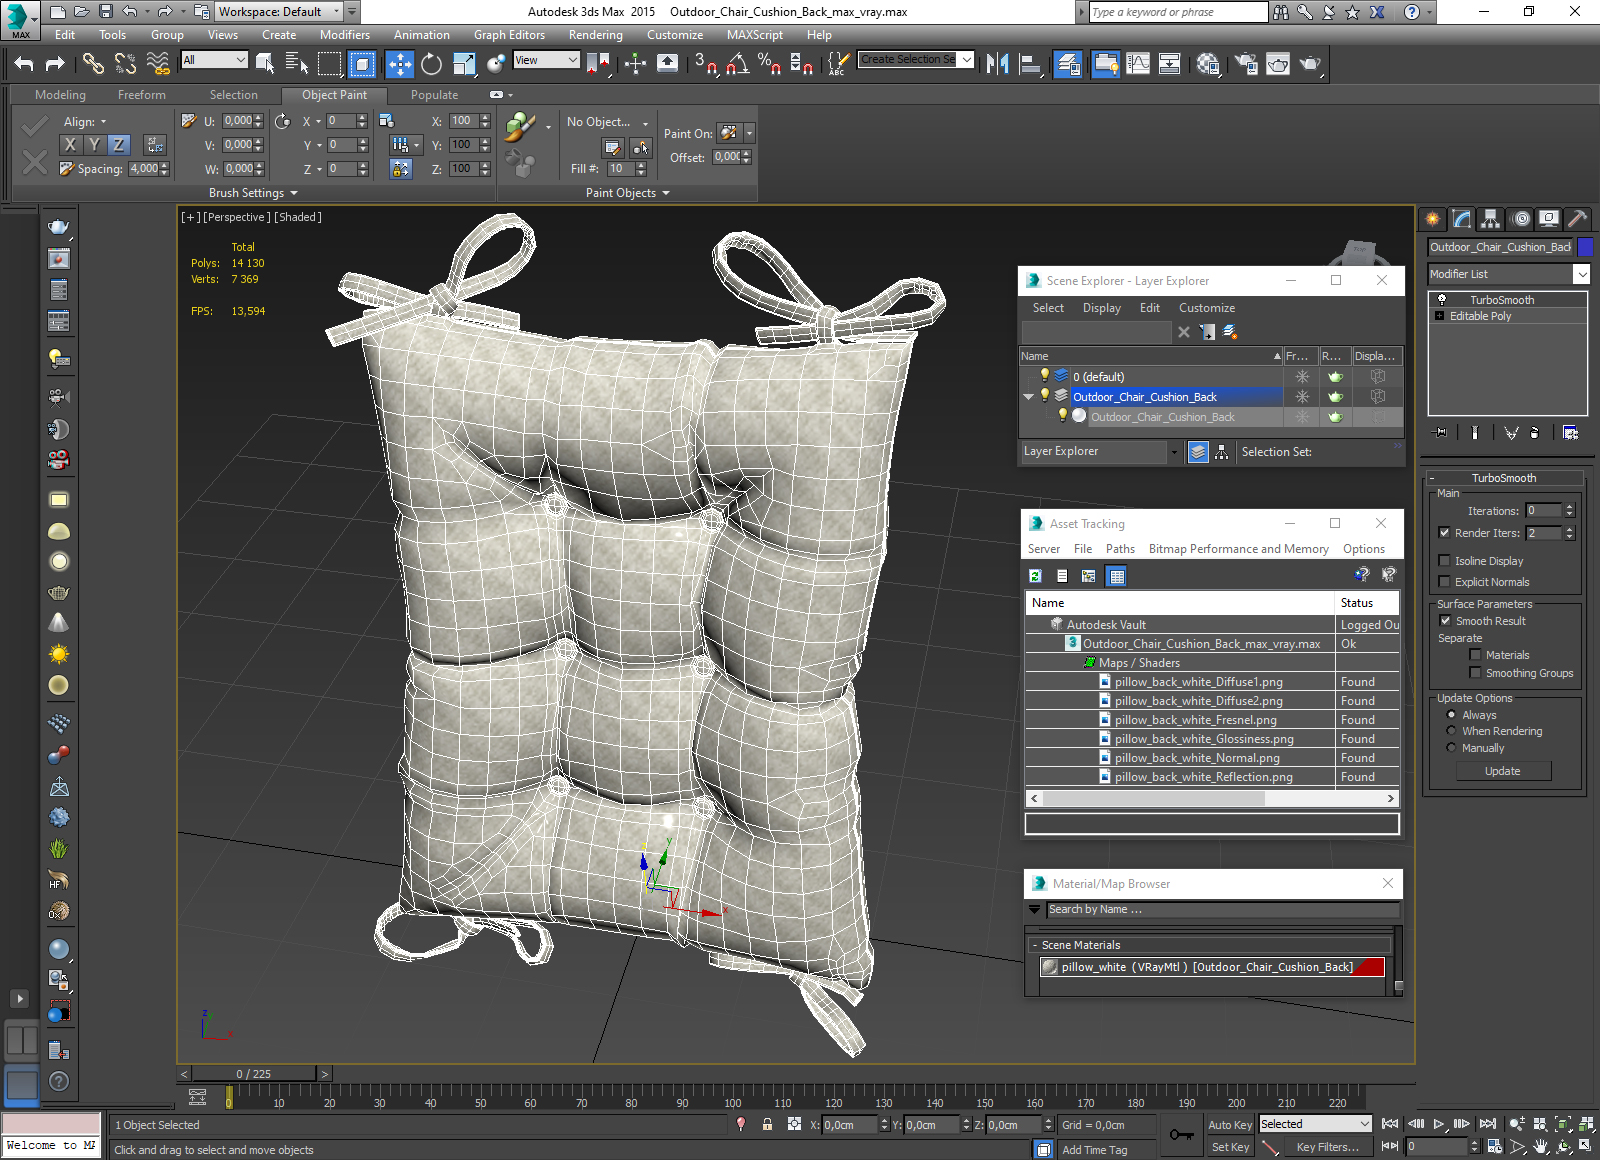Expand Editable Poly in modifier stack

1440,316
